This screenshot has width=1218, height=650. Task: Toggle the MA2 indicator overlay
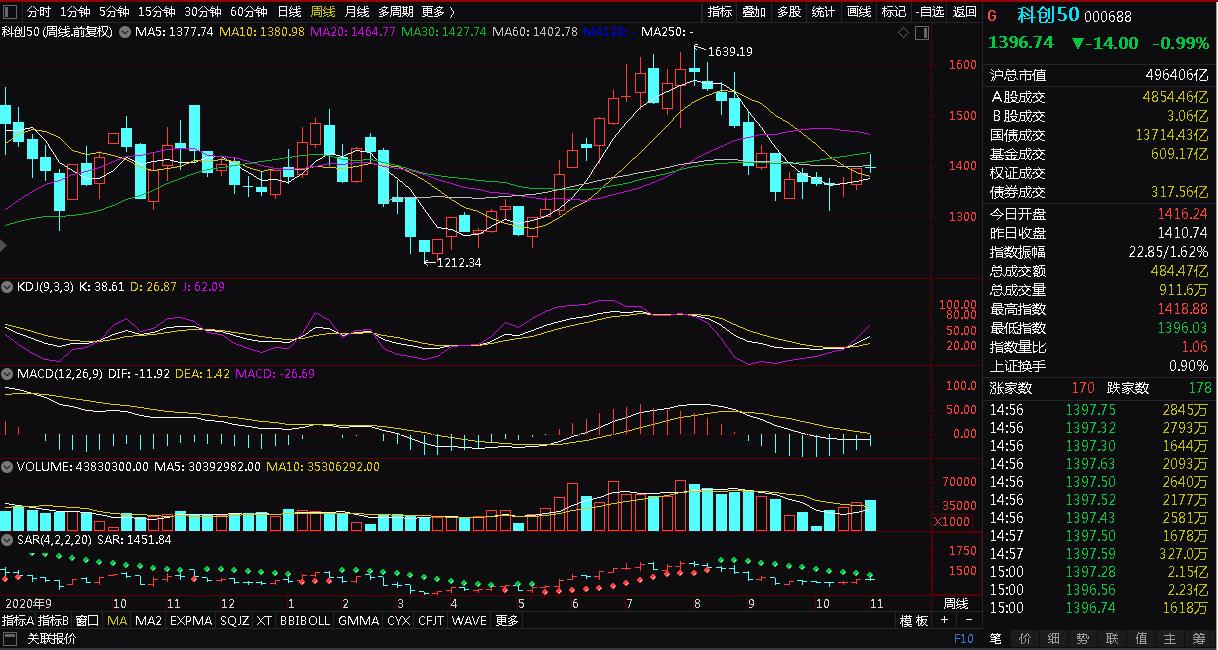pyautogui.click(x=148, y=621)
